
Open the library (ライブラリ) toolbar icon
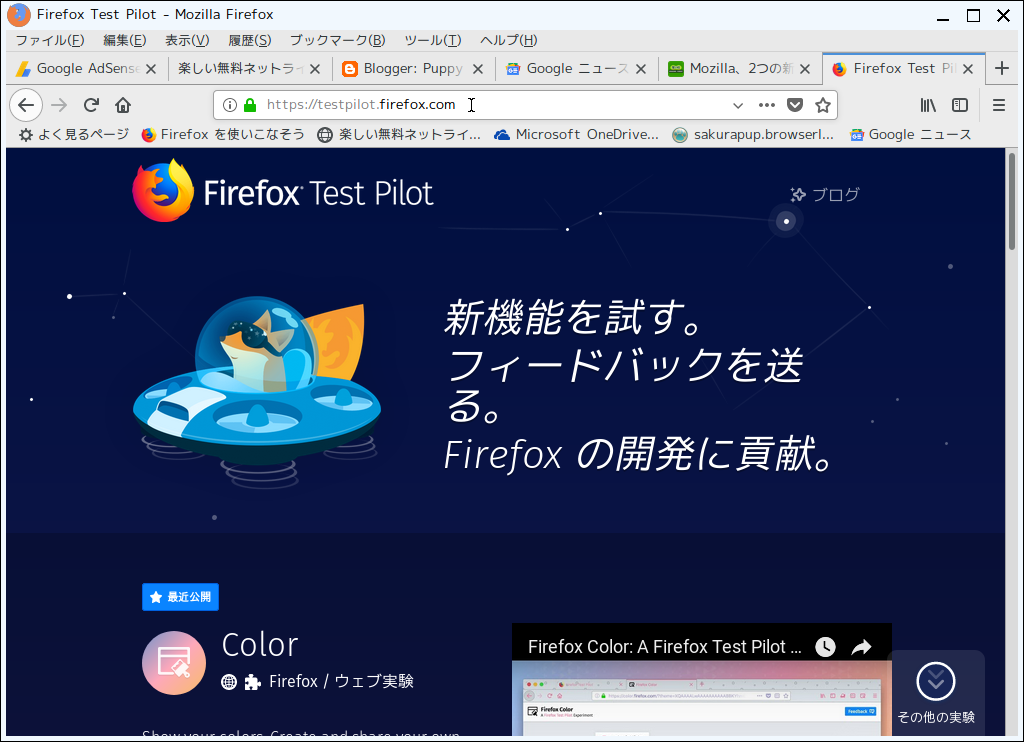pos(927,104)
